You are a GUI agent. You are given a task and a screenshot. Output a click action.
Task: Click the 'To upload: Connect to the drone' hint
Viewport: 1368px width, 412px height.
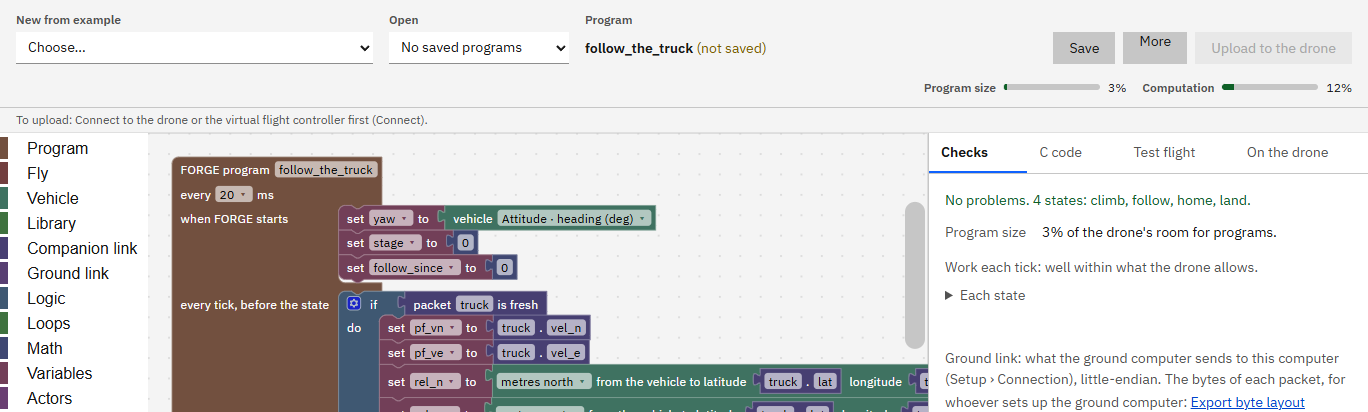(x=221, y=120)
